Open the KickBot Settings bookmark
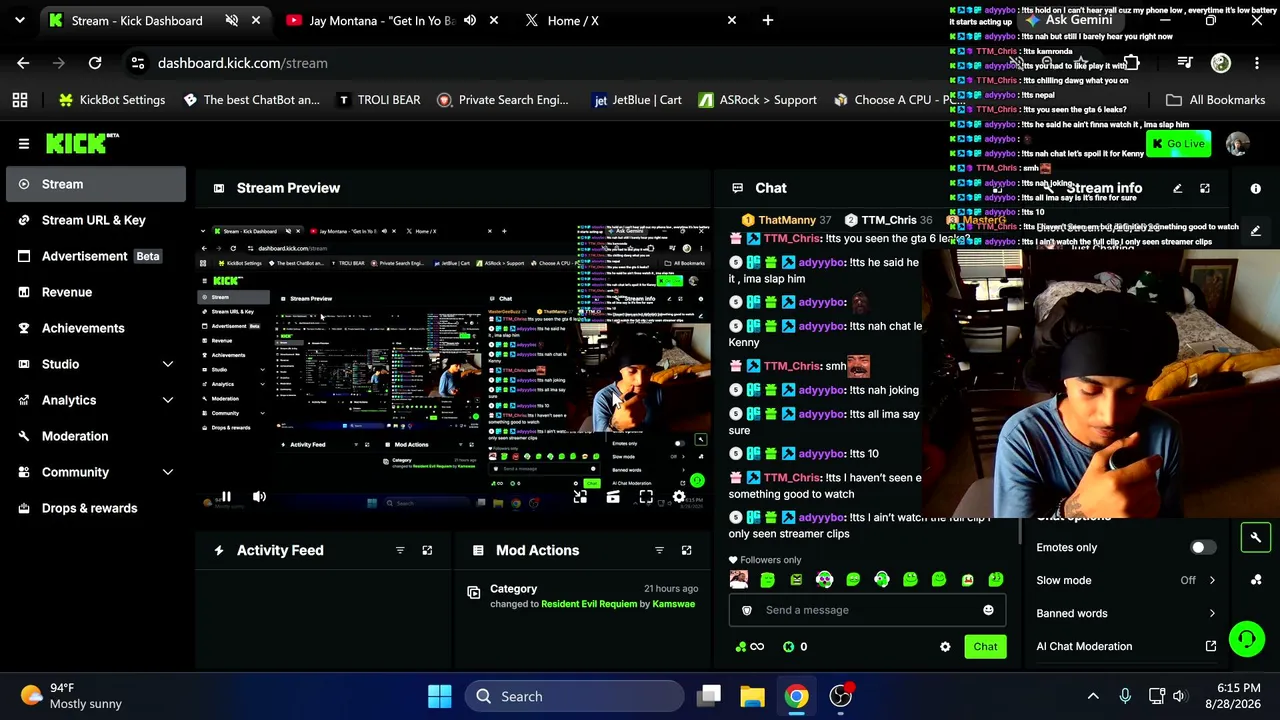 click(112, 100)
